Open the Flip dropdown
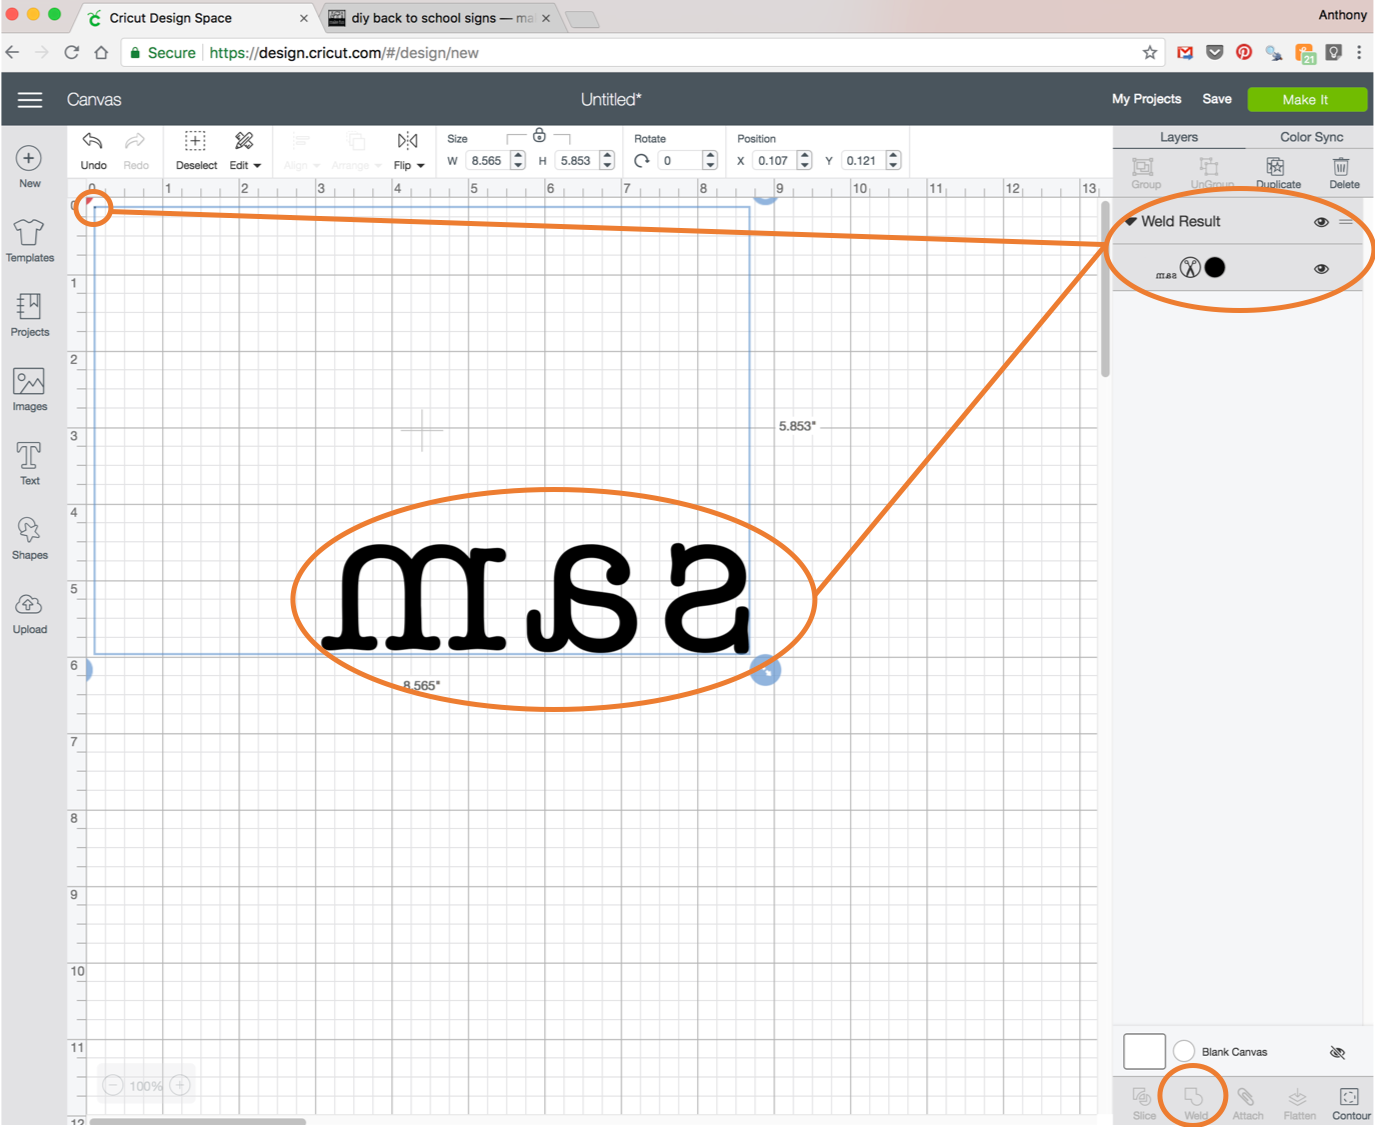 (x=408, y=150)
